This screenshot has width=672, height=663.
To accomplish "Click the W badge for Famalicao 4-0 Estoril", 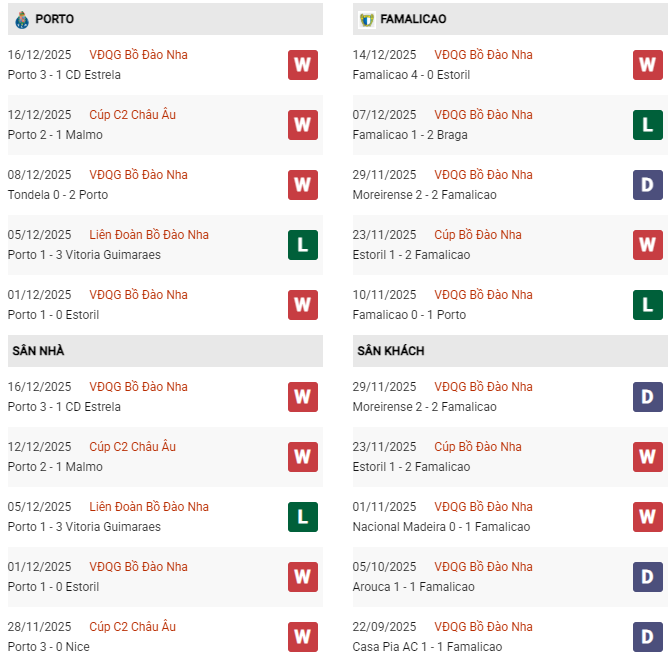I will click(648, 65).
